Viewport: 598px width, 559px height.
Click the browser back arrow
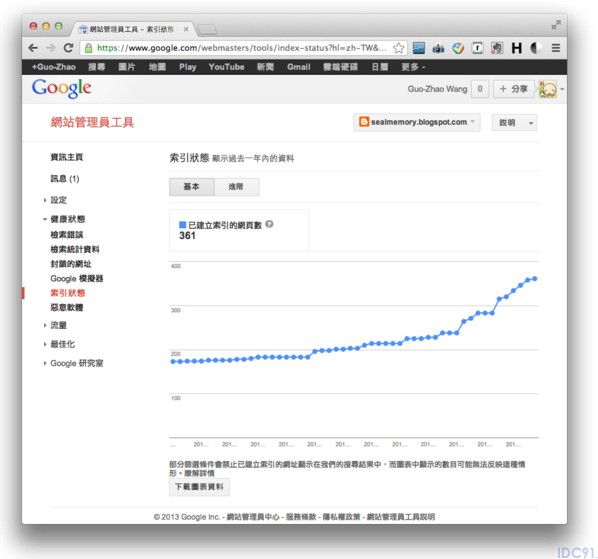click(33, 48)
